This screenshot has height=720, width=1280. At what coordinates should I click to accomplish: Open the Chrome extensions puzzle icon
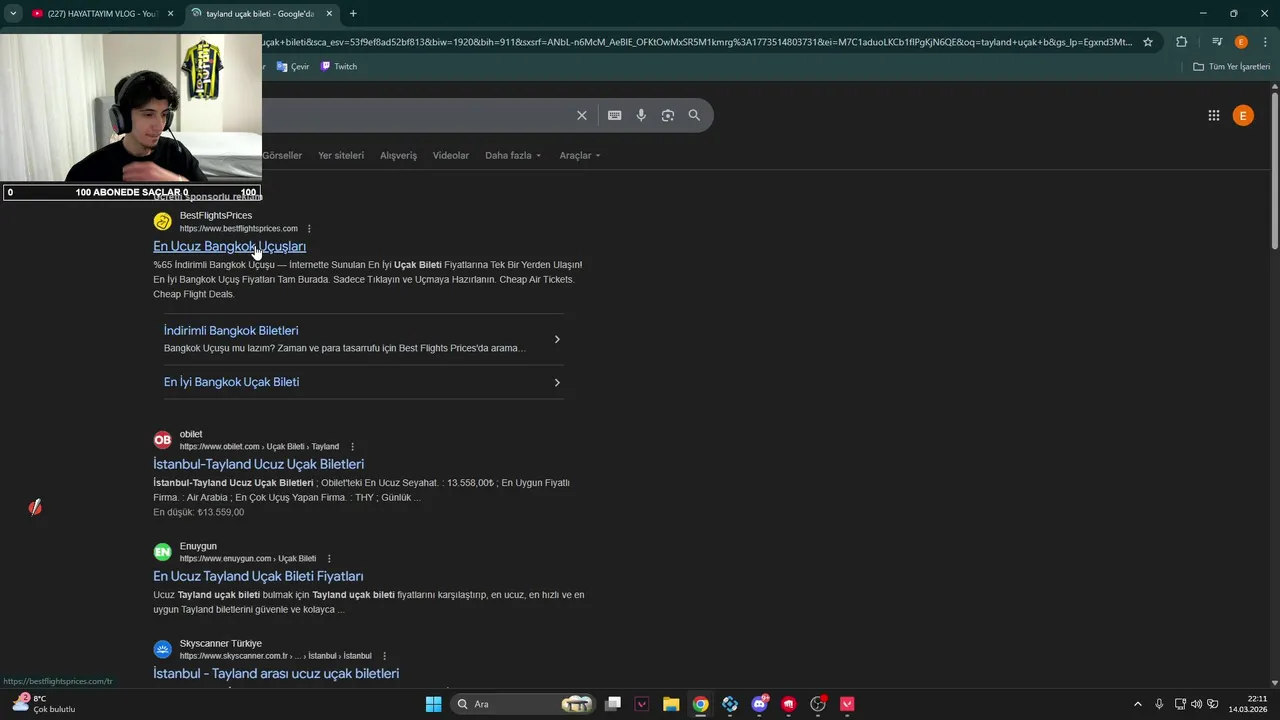click(x=1182, y=42)
